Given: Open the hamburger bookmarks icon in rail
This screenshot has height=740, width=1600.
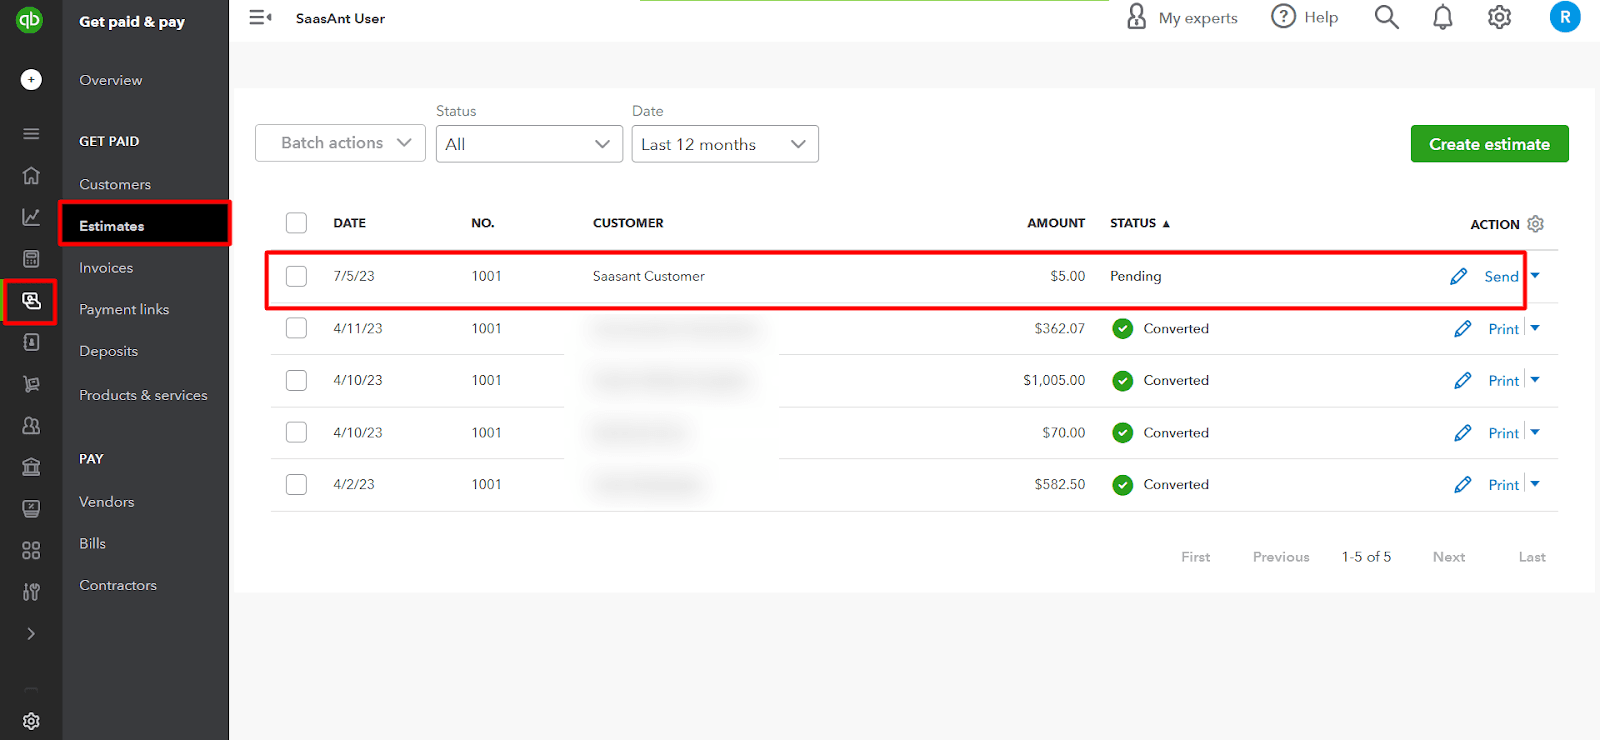Looking at the screenshot, I should 31,134.
